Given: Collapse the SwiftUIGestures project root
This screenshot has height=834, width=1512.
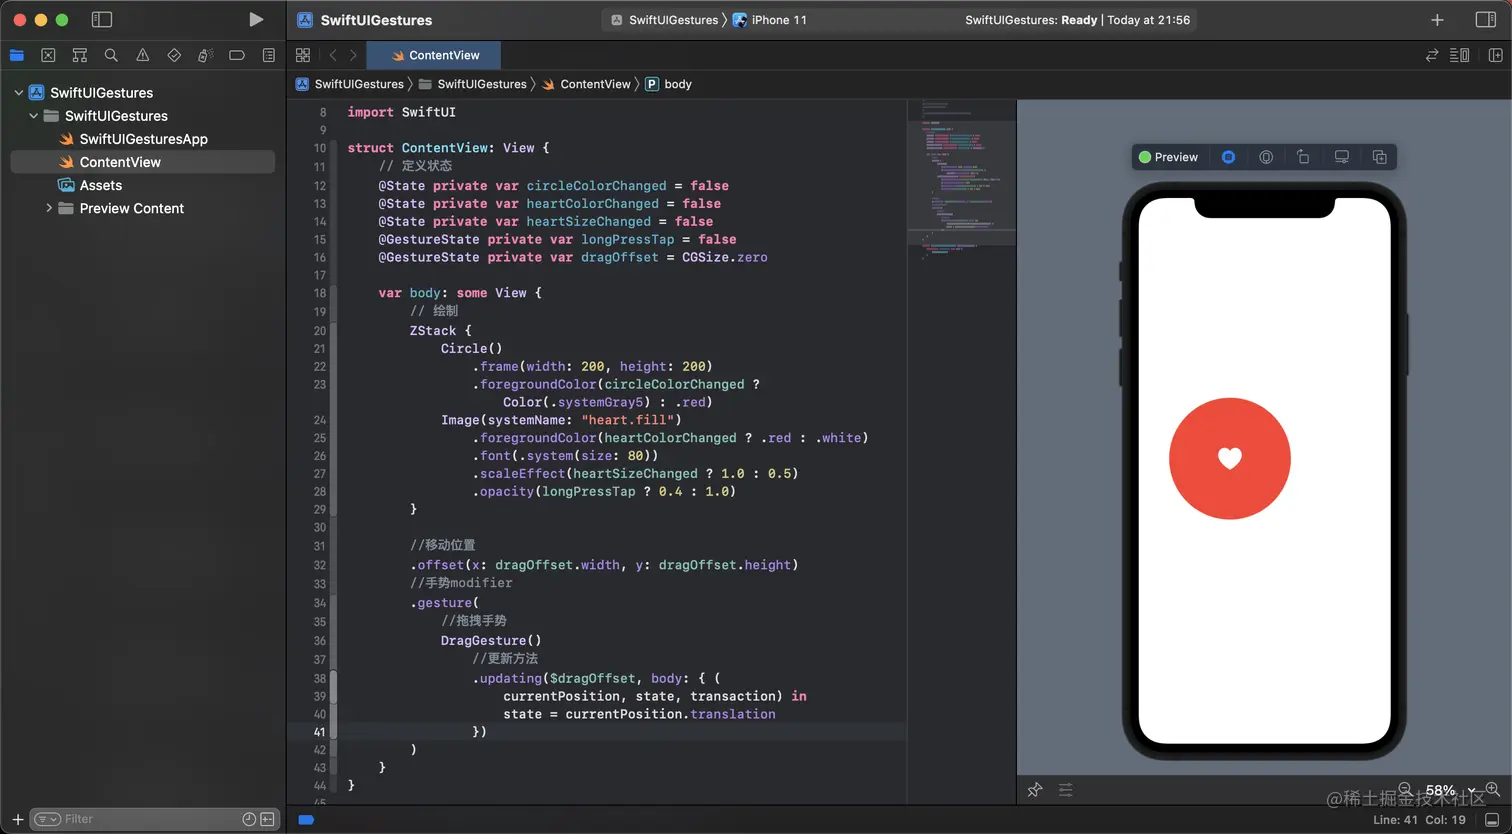Looking at the screenshot, I should (19, 93).
